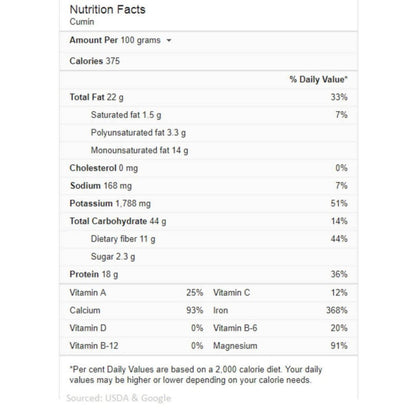Click the Protein 18 g row
Screen dimensions: 416x416
pyautogui.click(x=208, y=274)
